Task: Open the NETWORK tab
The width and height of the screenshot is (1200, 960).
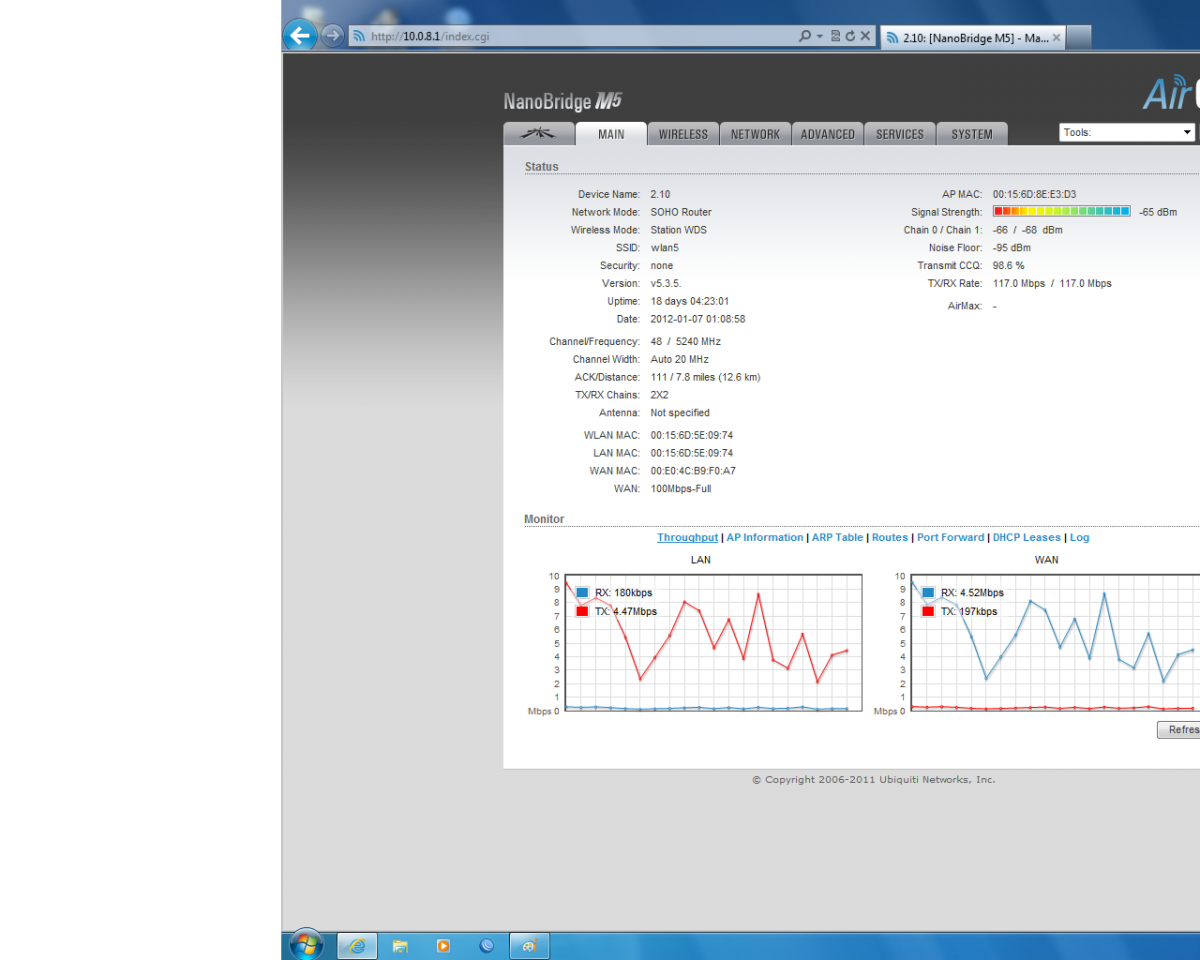Action: click(755, 134)
